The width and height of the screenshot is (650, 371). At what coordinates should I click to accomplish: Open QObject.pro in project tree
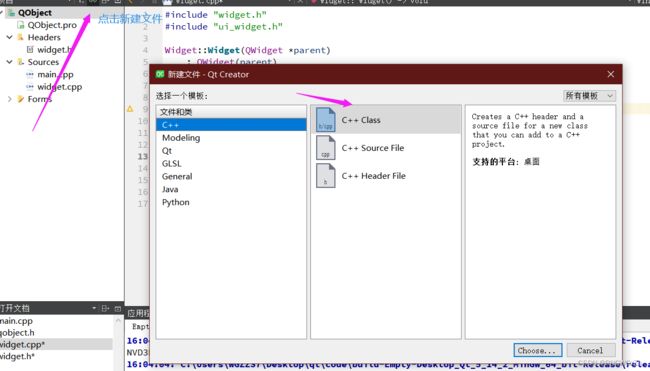click(x=52, y=25)
